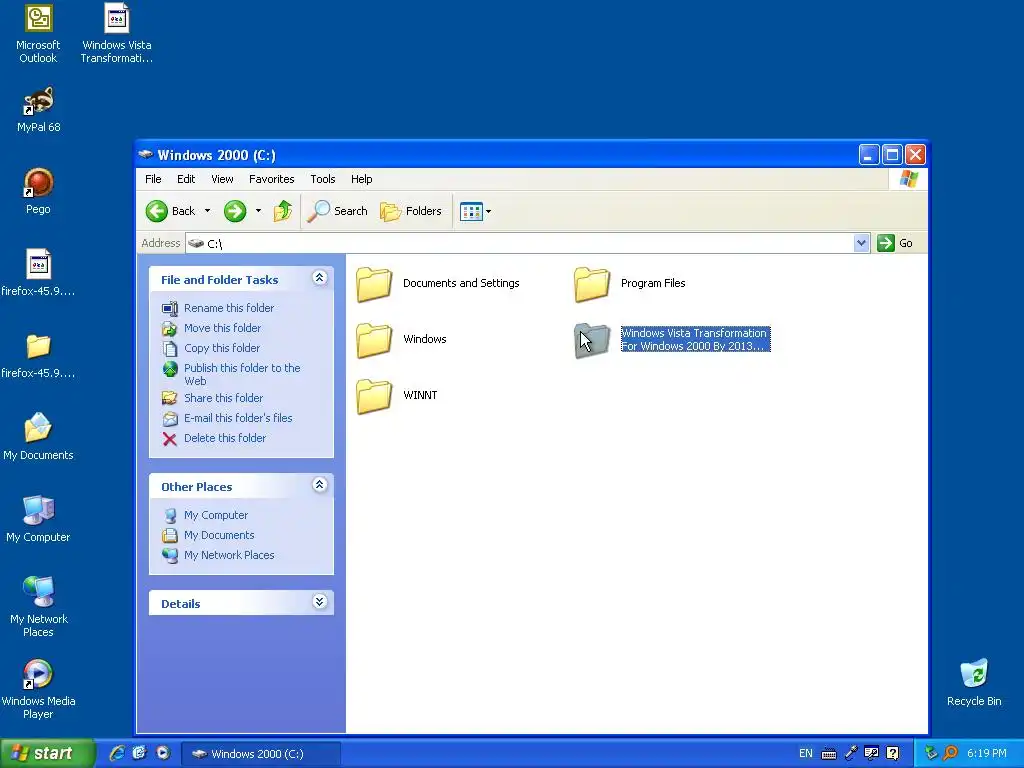Screen dimensions: 1024x768
Task: Click Move this folder link
Action: [222, 328]
